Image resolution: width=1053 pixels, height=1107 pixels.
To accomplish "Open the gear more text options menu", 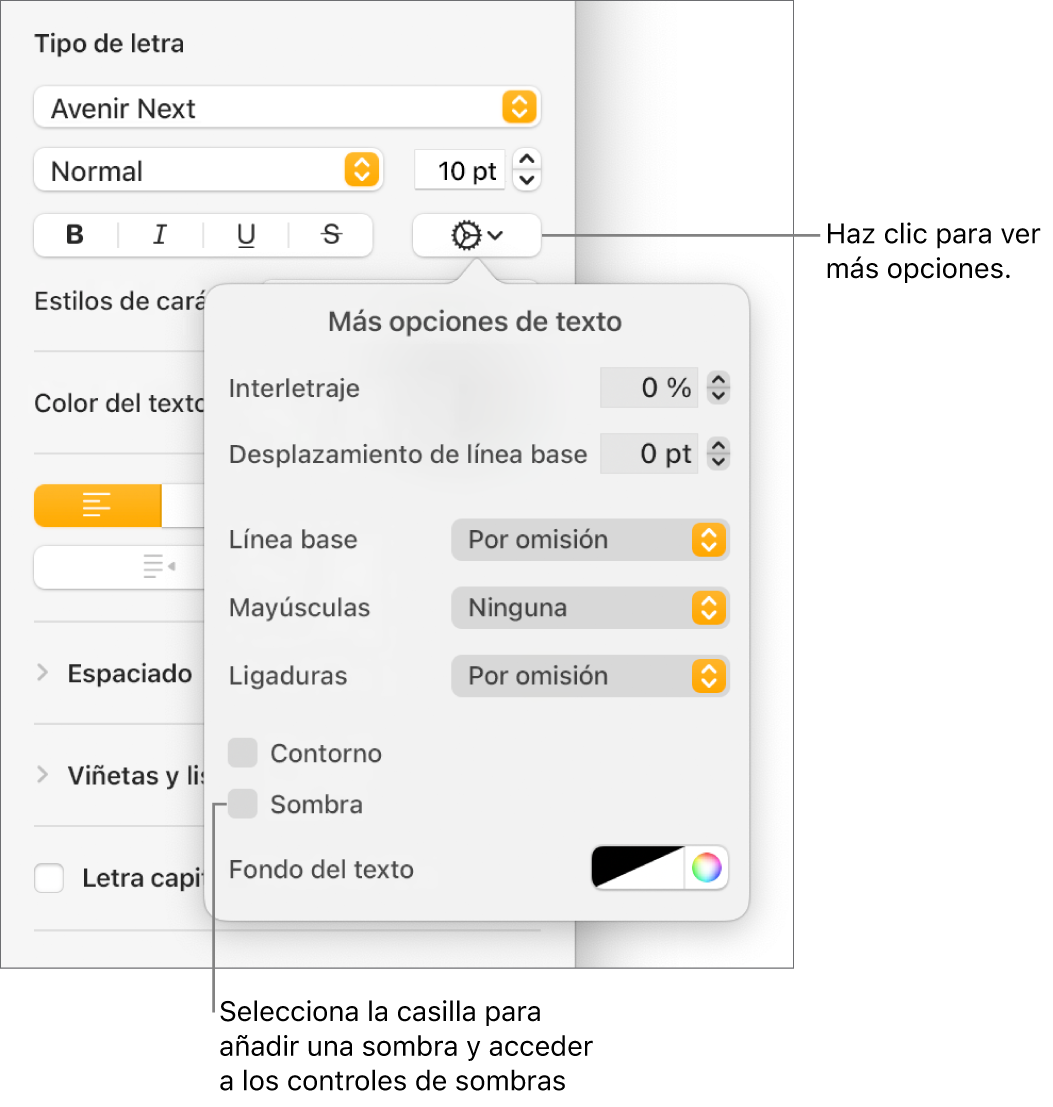I will 477,235.
